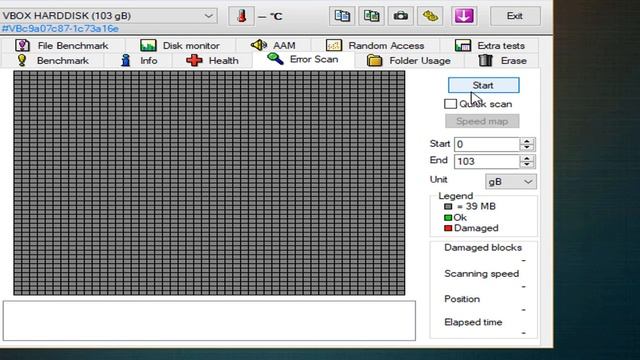This screenshot has height=360, width=640.
Task: Open the AAM tab
Action: coord(273,45)
